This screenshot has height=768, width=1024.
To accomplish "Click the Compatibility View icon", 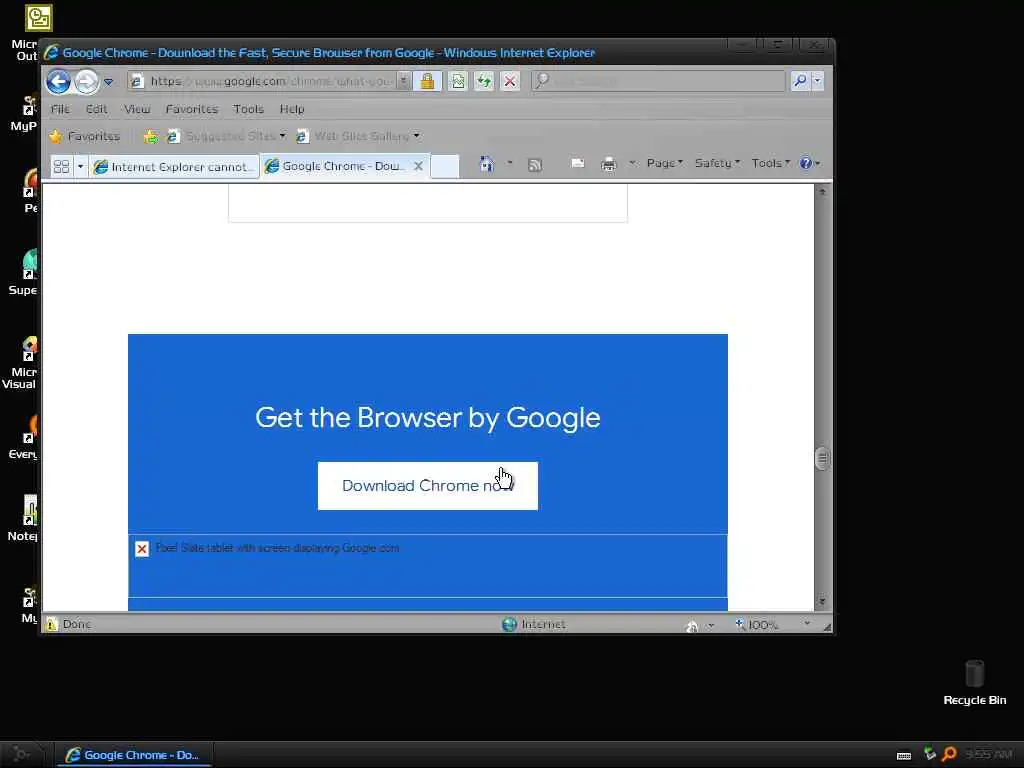I will 458,81.
